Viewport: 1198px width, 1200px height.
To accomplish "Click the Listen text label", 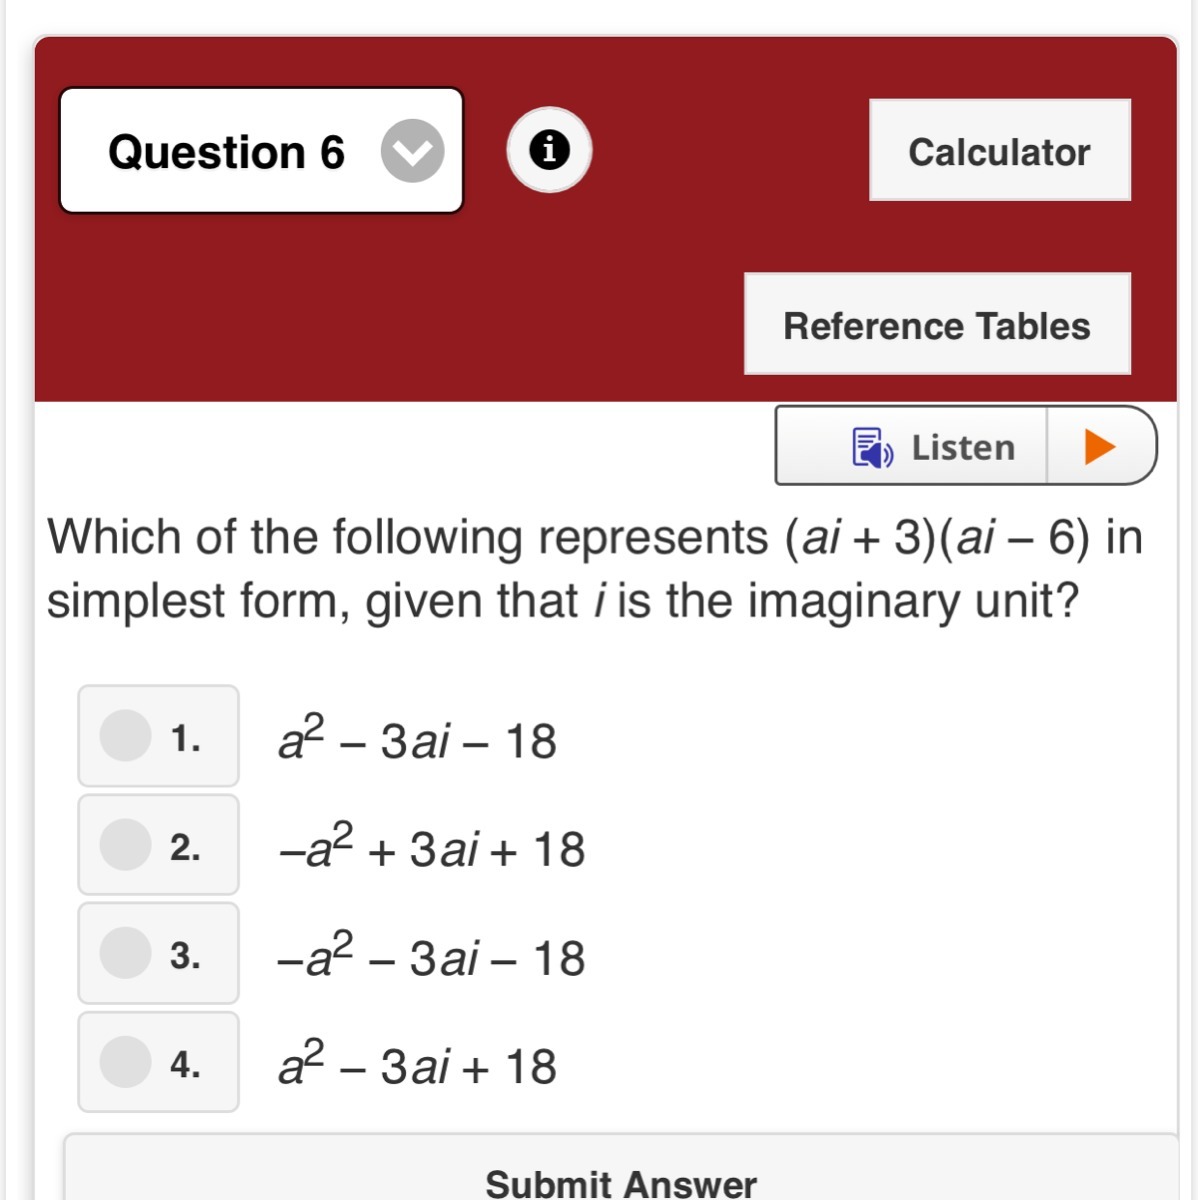I will (x=963, y=447).
